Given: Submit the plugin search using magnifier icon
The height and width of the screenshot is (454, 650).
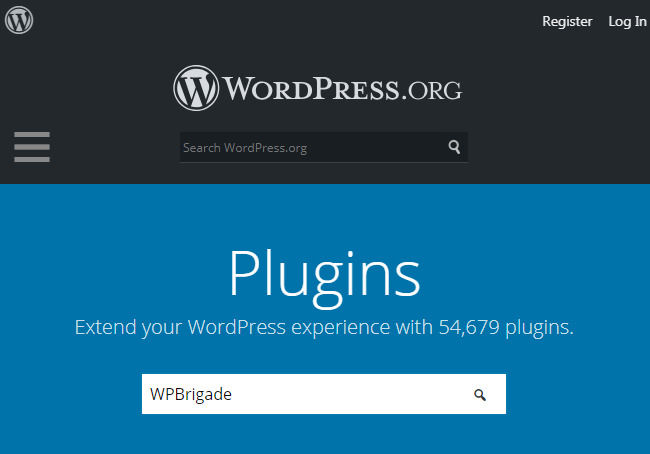Looking at the screenshot, I should pos(480,394).
